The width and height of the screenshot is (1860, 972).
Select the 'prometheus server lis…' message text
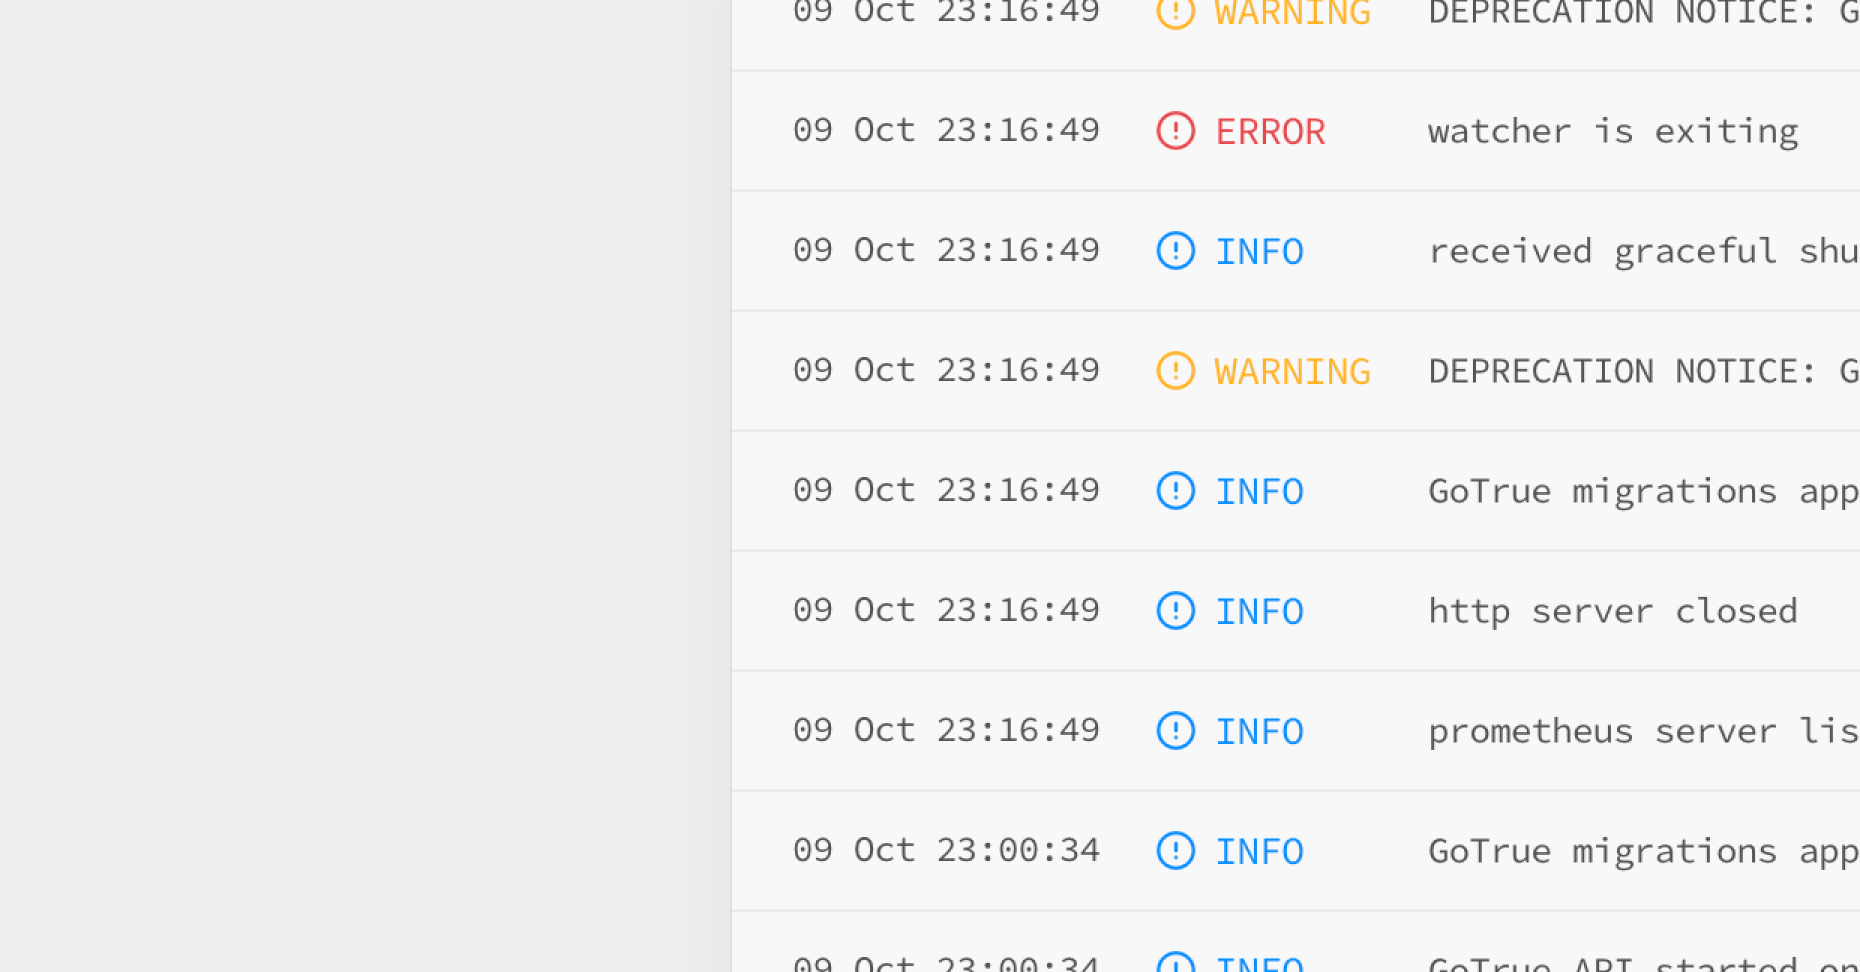pyautogui.click(x=1643, y=731)
